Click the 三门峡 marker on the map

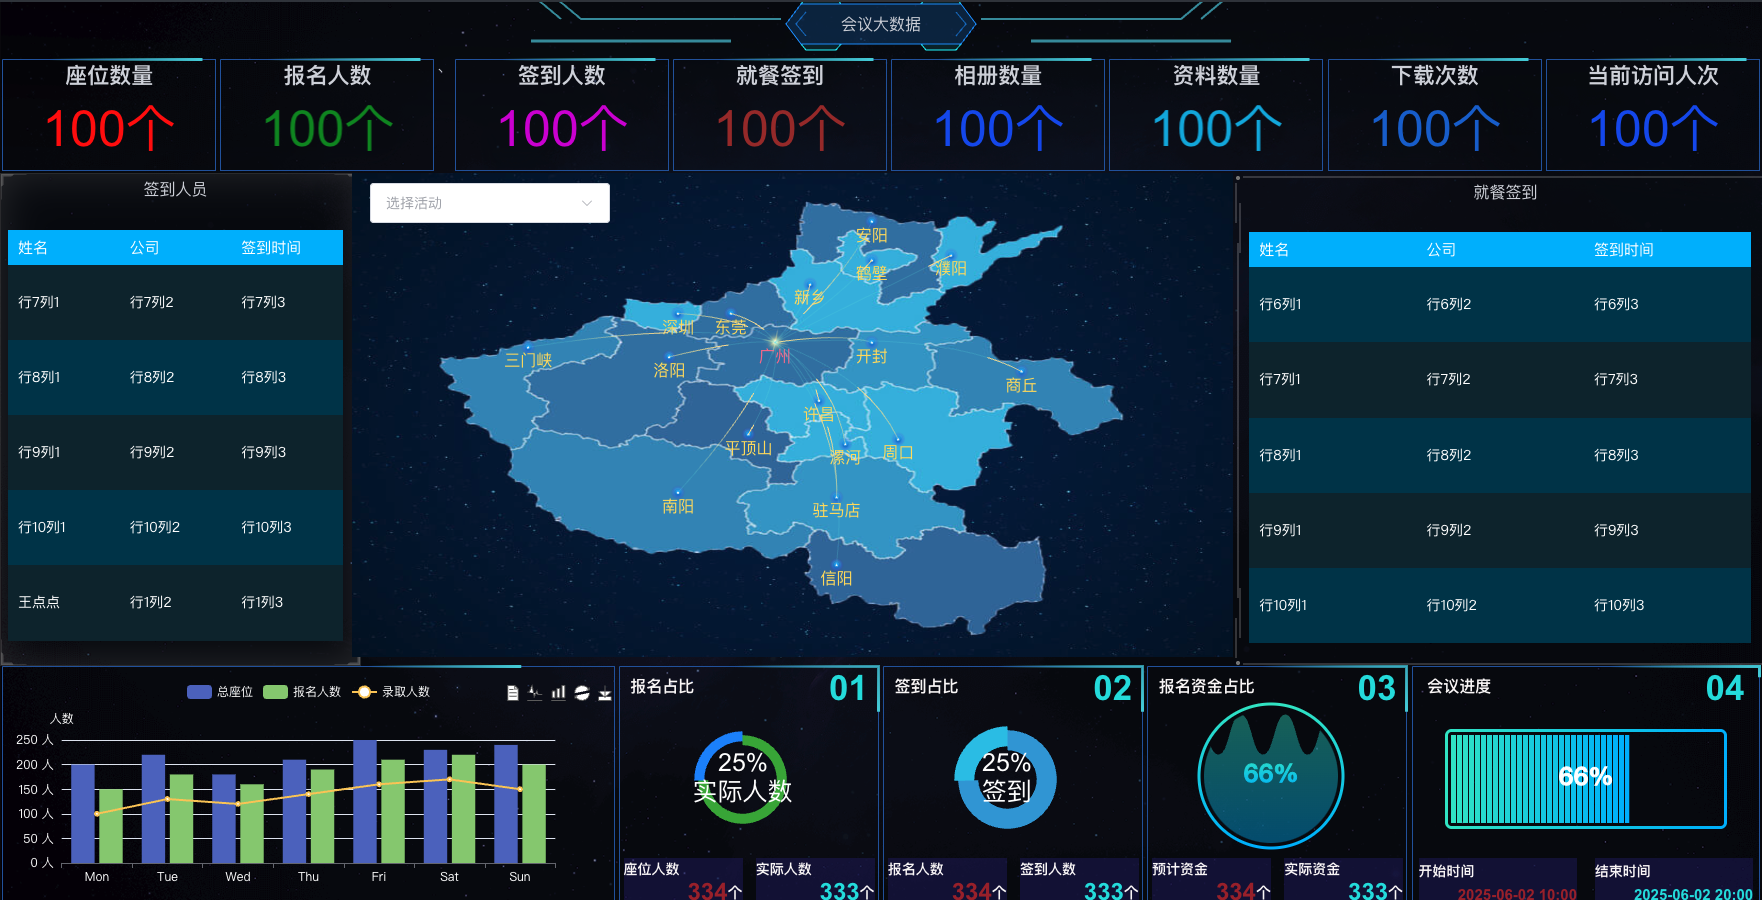[x=529, y=348]
